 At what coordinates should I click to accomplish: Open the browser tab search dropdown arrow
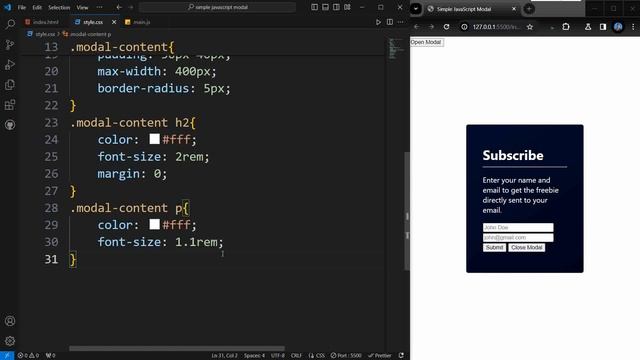click(x=416, y=9)
